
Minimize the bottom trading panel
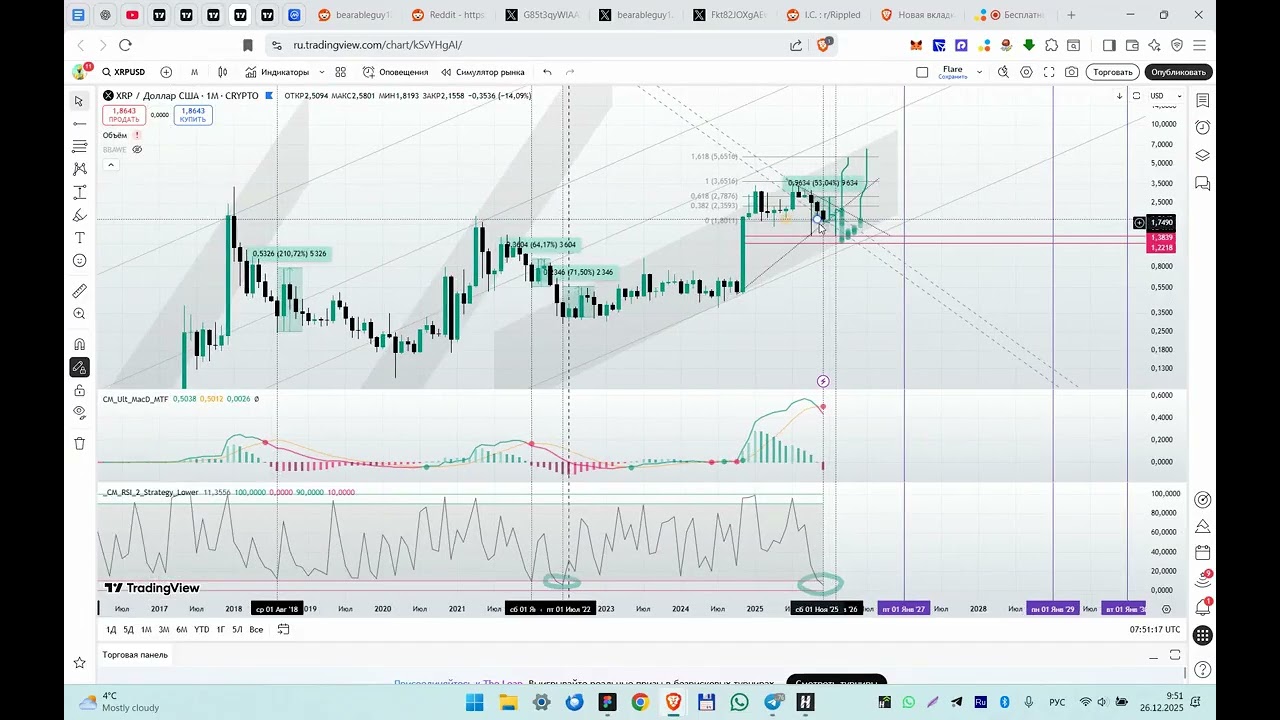tap(1153, 656)
